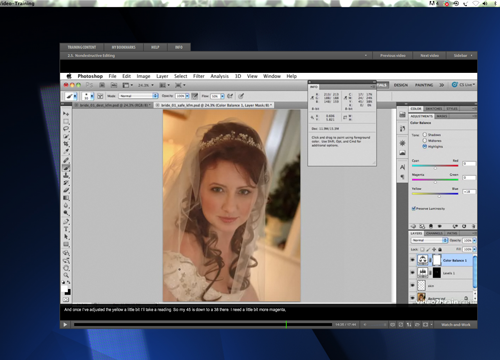
Task: Toggle lock transparent pixels in Layers
Action: 422,249
